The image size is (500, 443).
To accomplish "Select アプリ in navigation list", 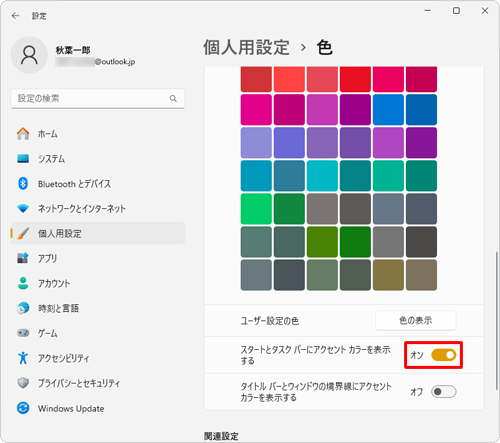I will click(98, 258).
